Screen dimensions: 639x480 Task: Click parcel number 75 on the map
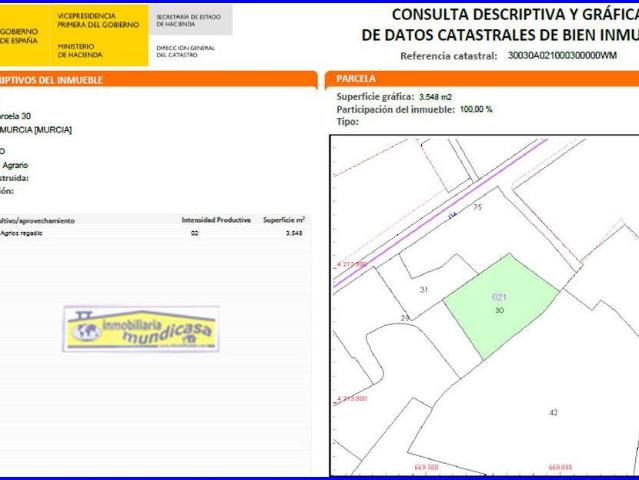point(477,207)
